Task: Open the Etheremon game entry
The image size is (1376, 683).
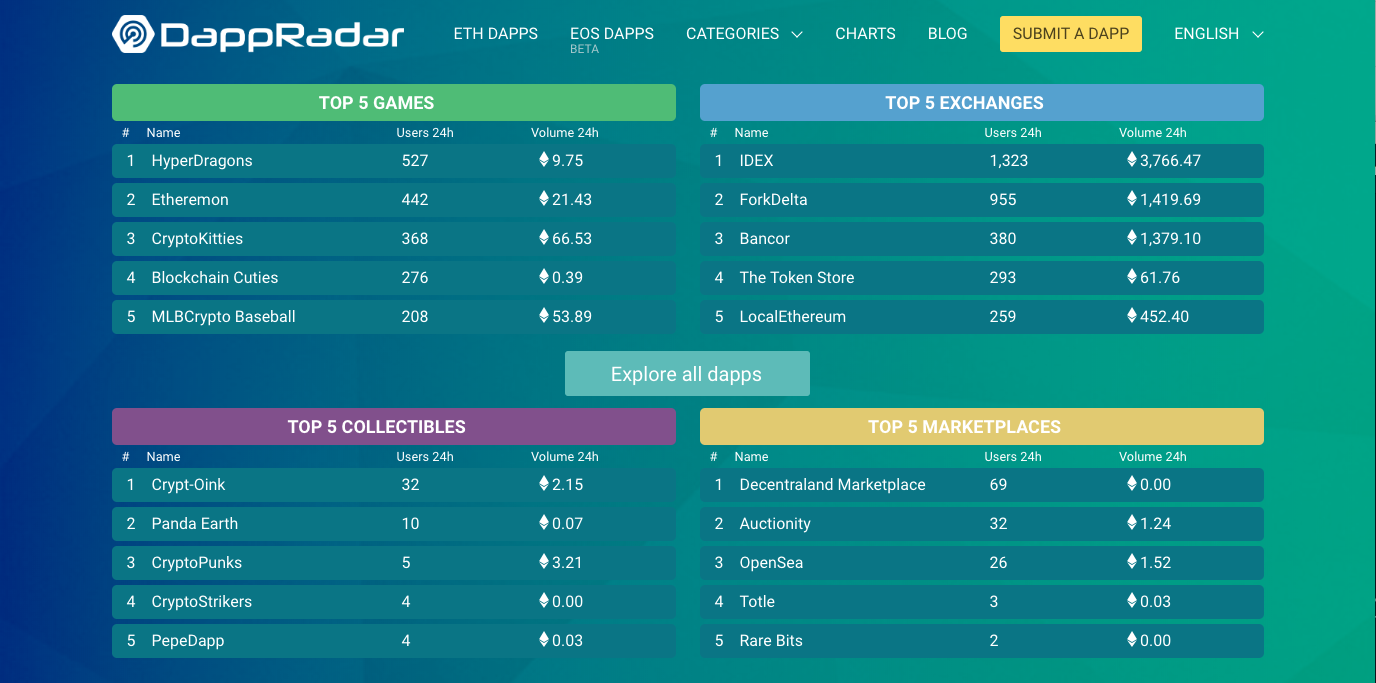Action: point(190,200)
